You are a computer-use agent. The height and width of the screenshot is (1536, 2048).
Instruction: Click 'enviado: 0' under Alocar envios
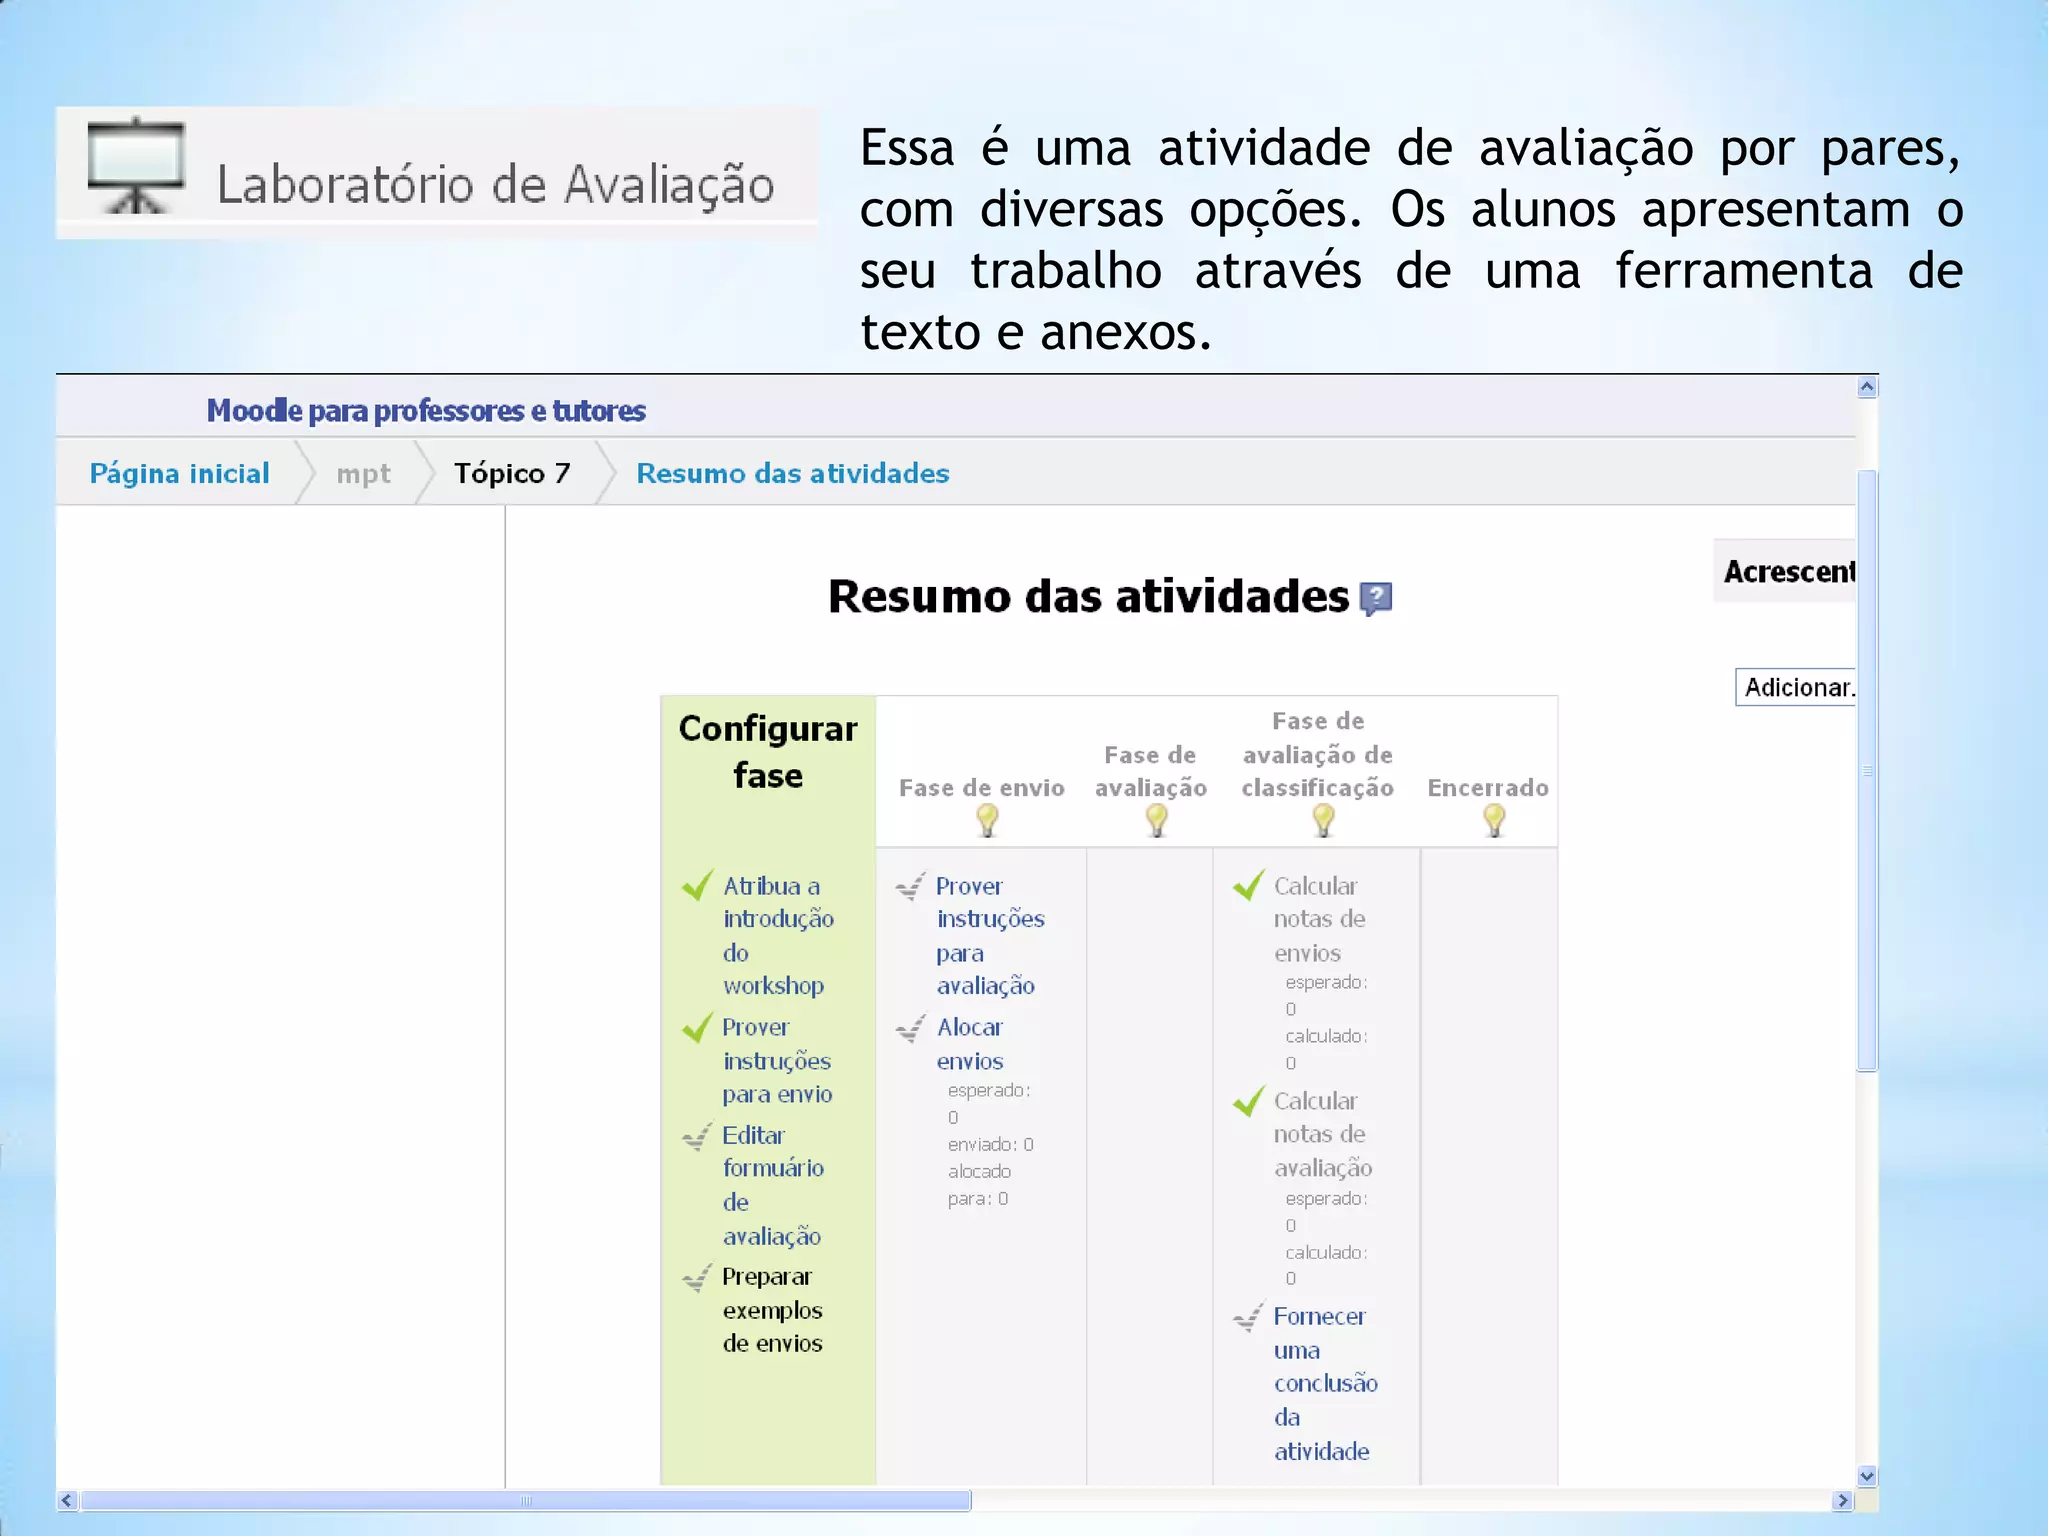(x=991, y=1144)
